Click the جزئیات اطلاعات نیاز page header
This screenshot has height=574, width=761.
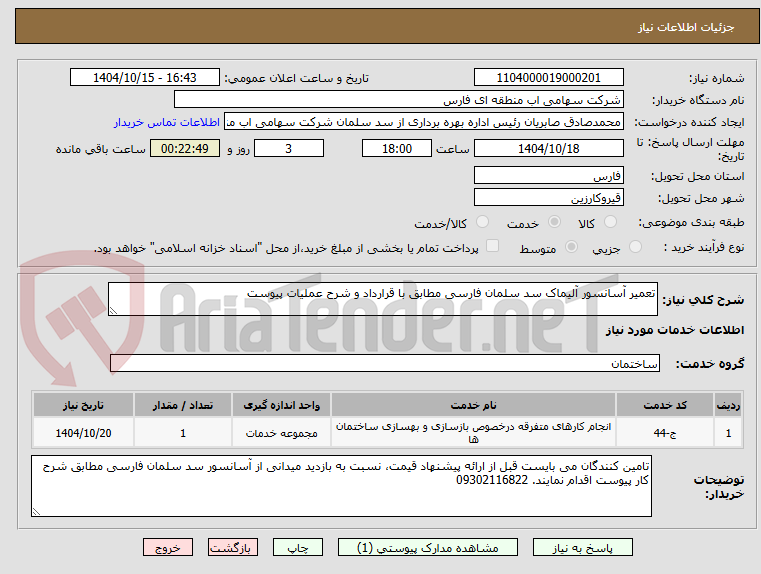(x=686, y=27)
